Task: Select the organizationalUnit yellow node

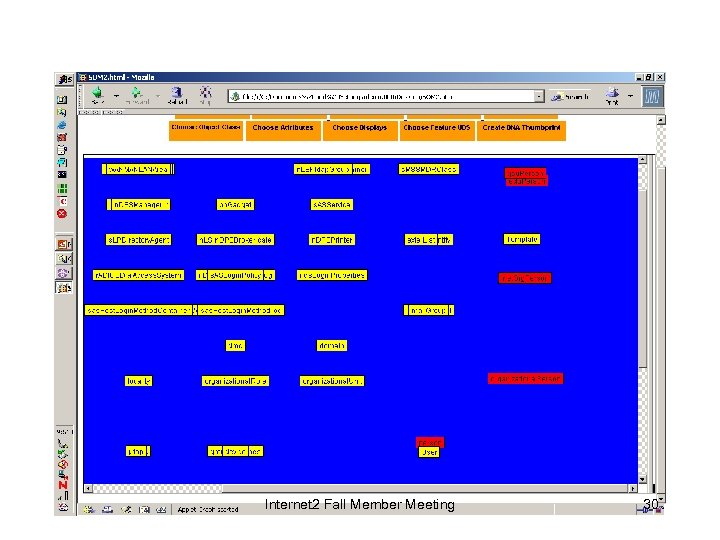Action: (x=332, y=381)
